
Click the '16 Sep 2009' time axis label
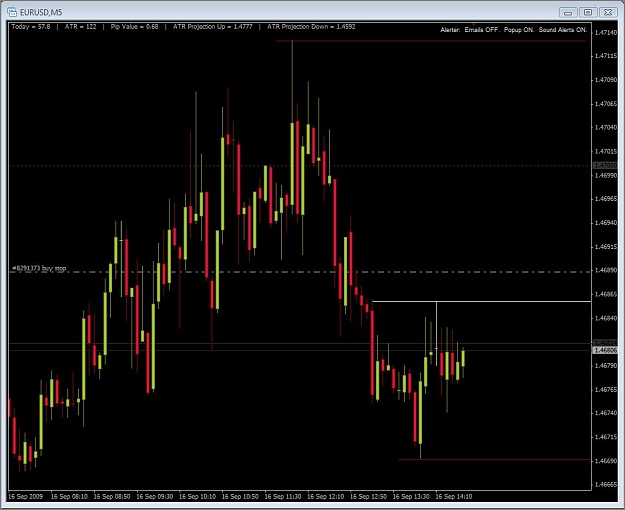point(25,496)
